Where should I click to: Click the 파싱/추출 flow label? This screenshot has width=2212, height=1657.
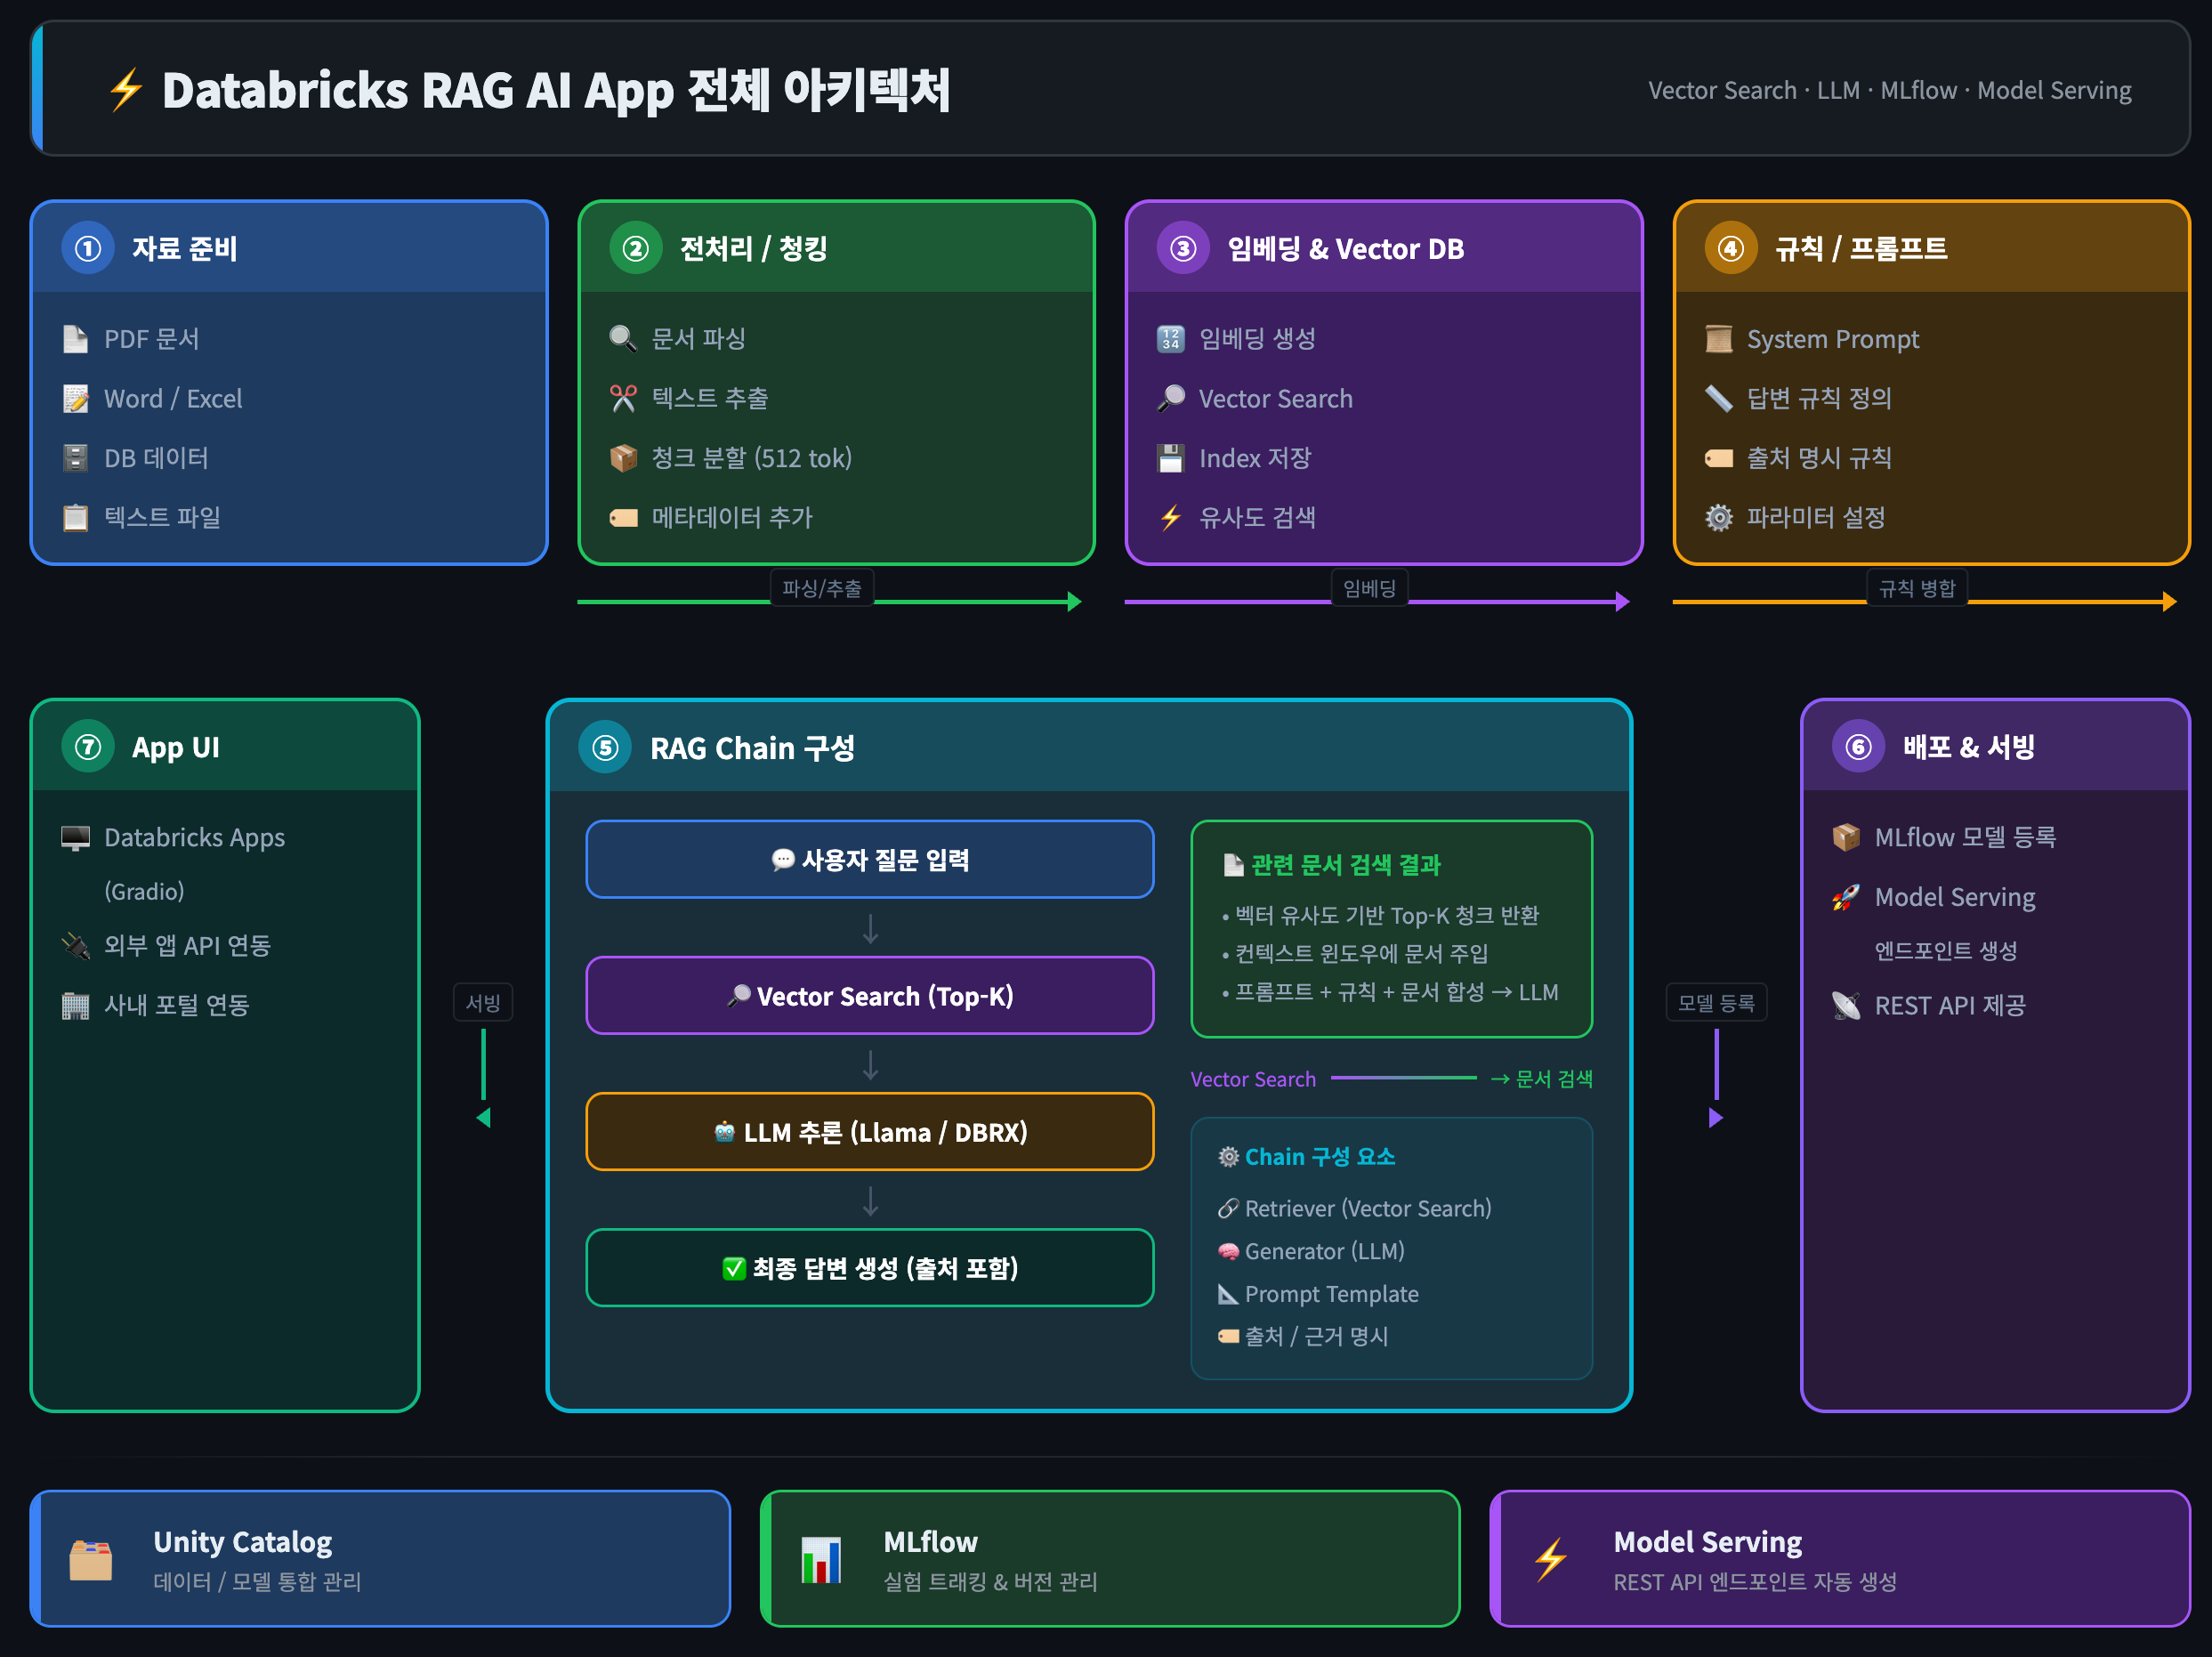click(822, 589)
